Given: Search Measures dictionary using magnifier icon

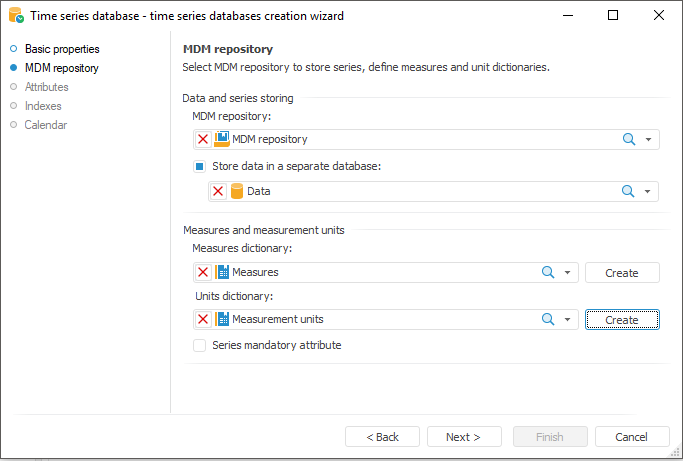Looking at the screenshot, I should pos(548,272).
